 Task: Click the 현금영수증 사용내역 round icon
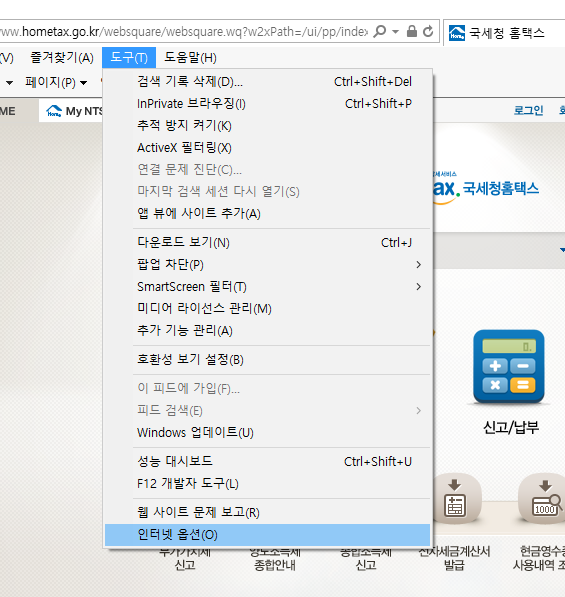pos(543,499)
